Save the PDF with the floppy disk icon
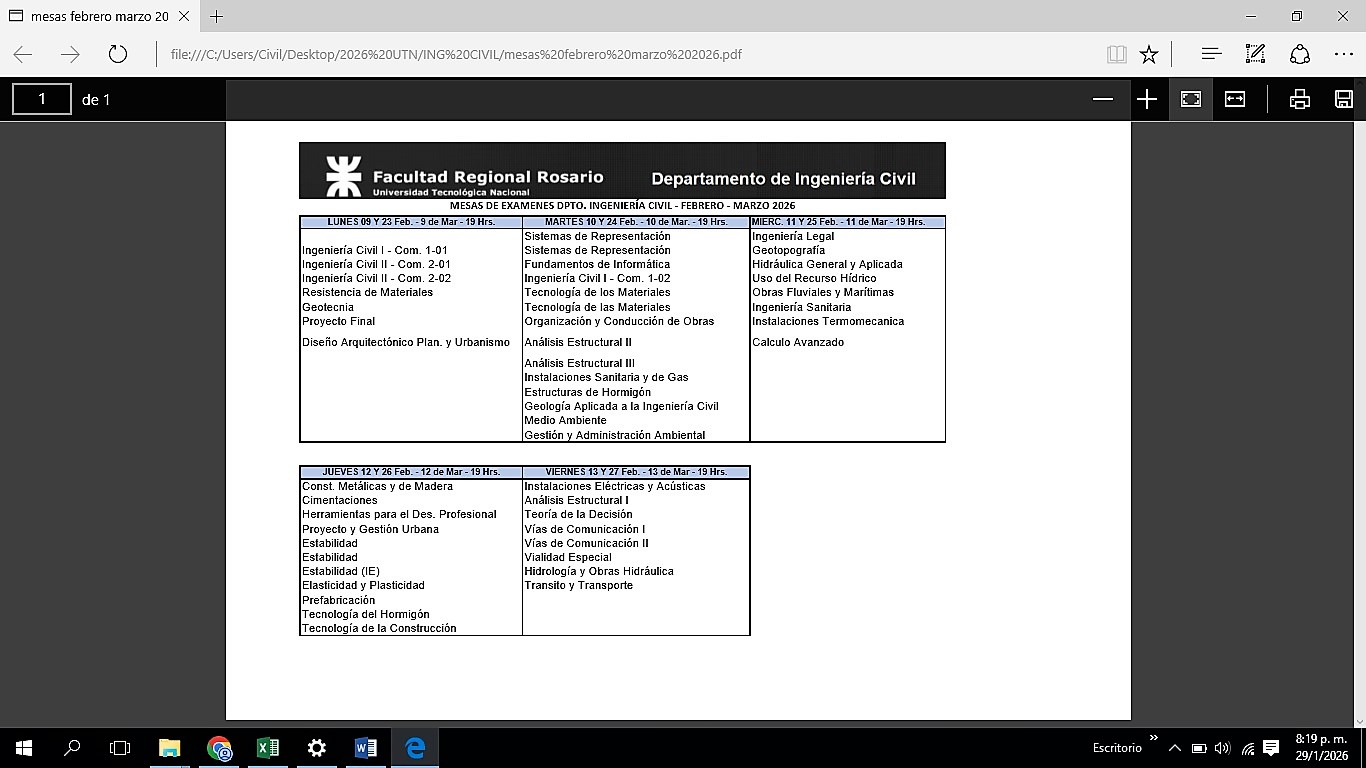 (x=1344, y=99)
